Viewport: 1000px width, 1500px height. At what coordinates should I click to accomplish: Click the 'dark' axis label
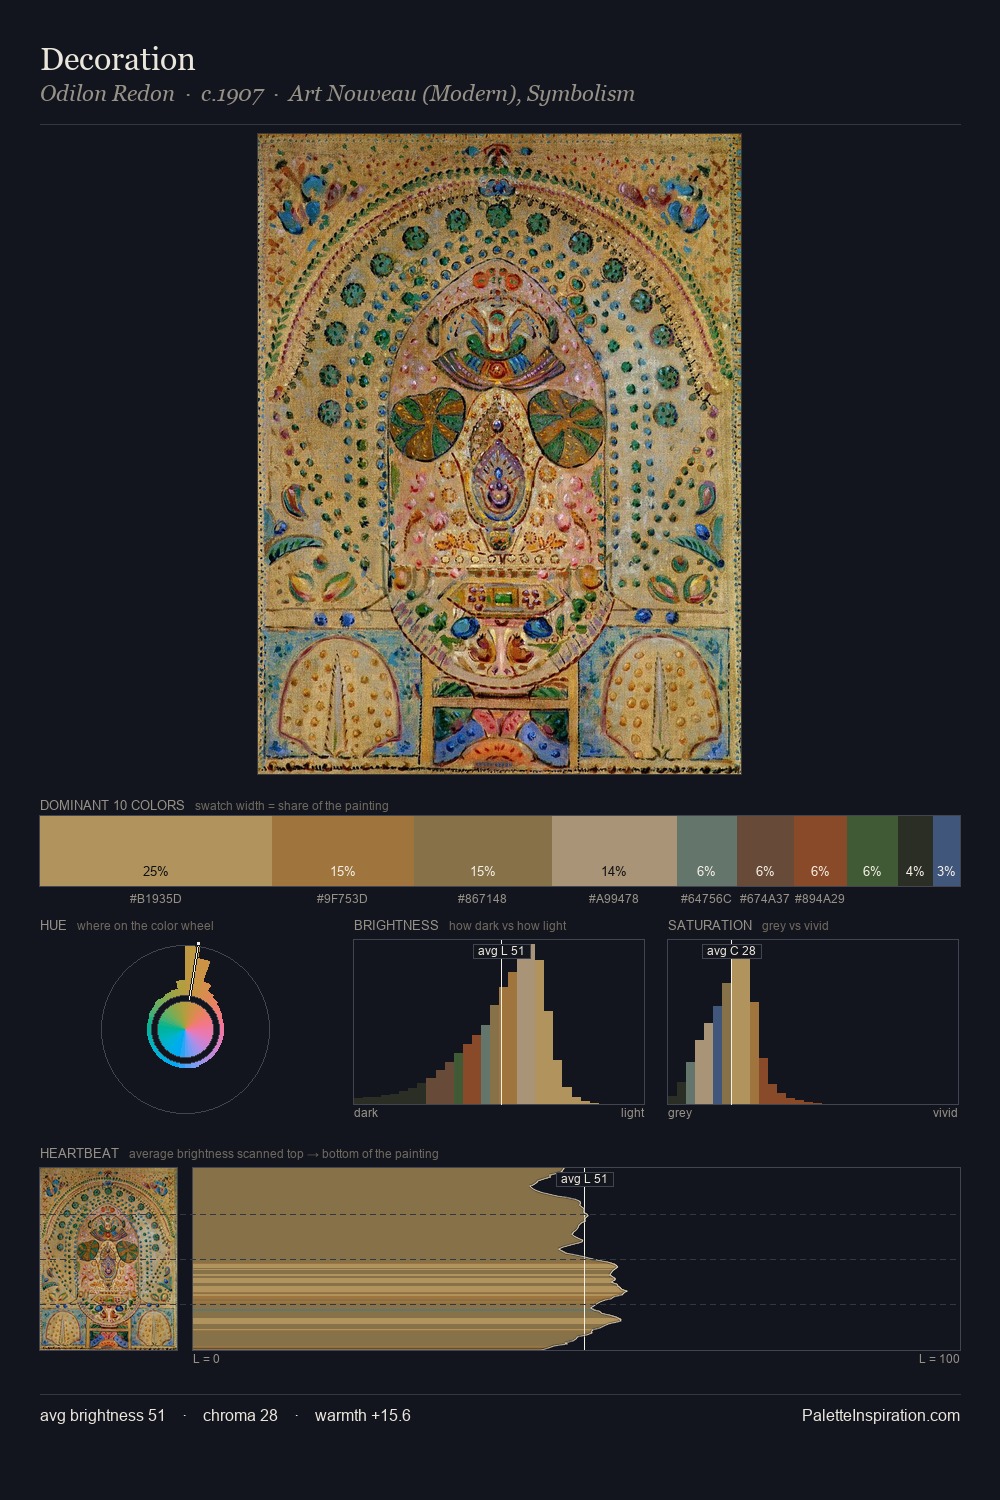366,1113
